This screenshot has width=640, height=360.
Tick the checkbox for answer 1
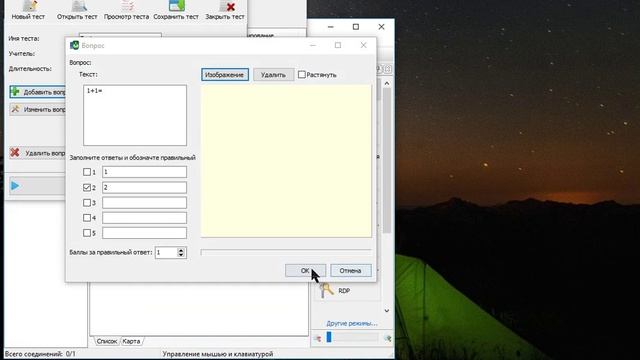point(87,172)
